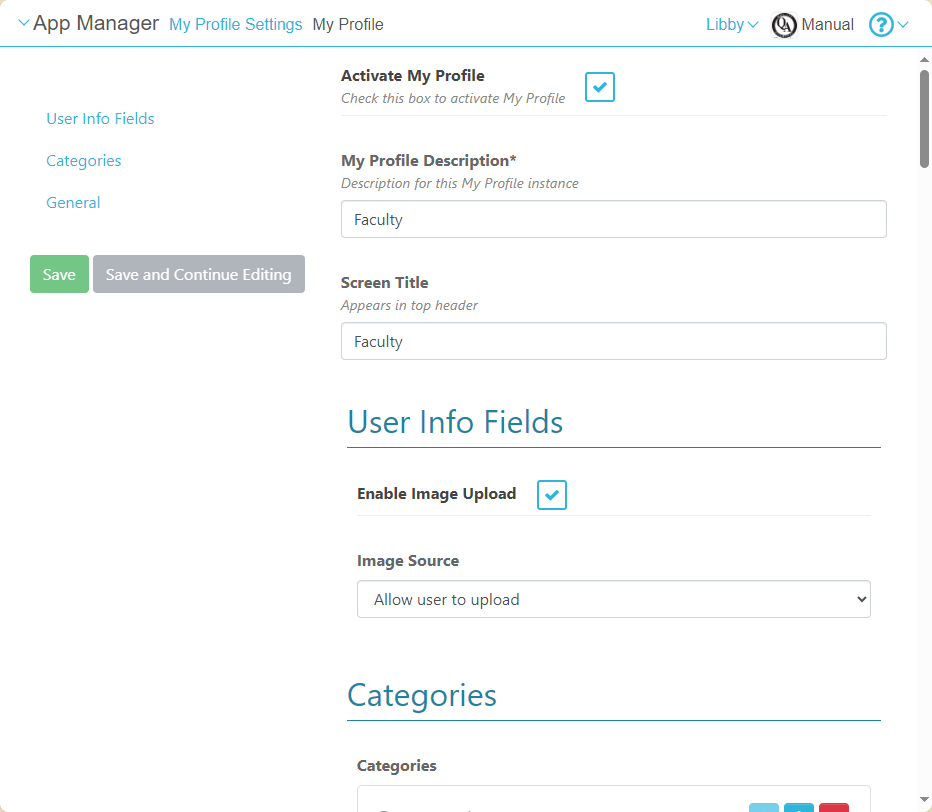Open the chevron next to help icon
The width and height of the screenshot is (932, 812).
point(904,25)
